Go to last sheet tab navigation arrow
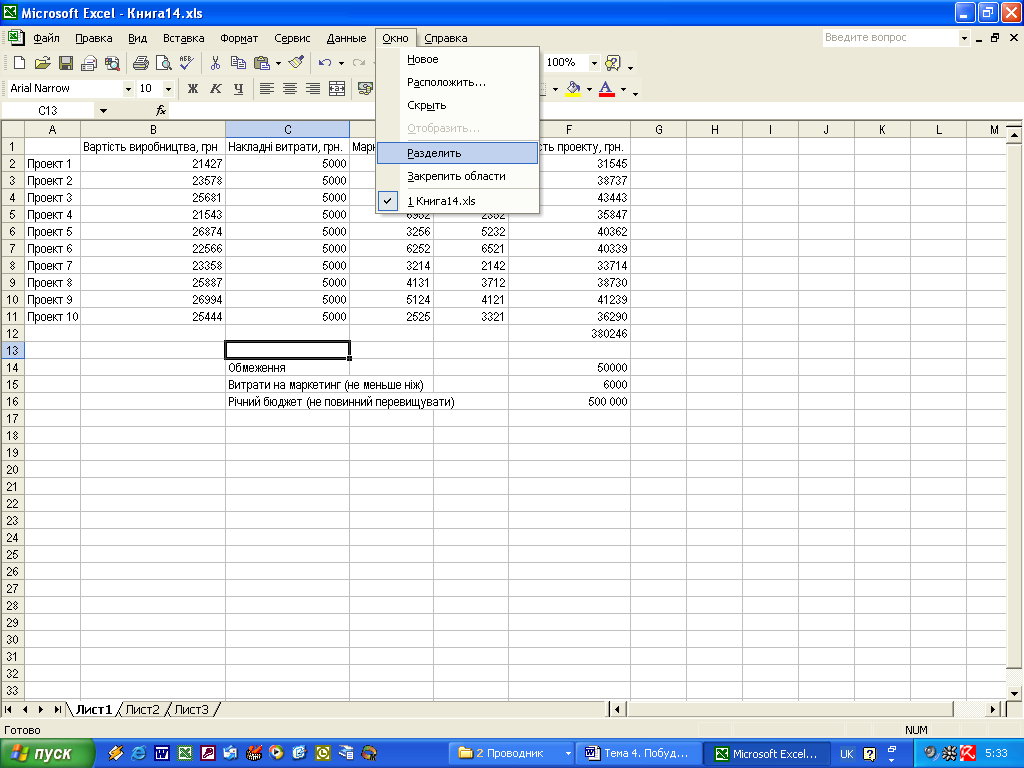Viewport: 1024px width, 768px height. 57,709
